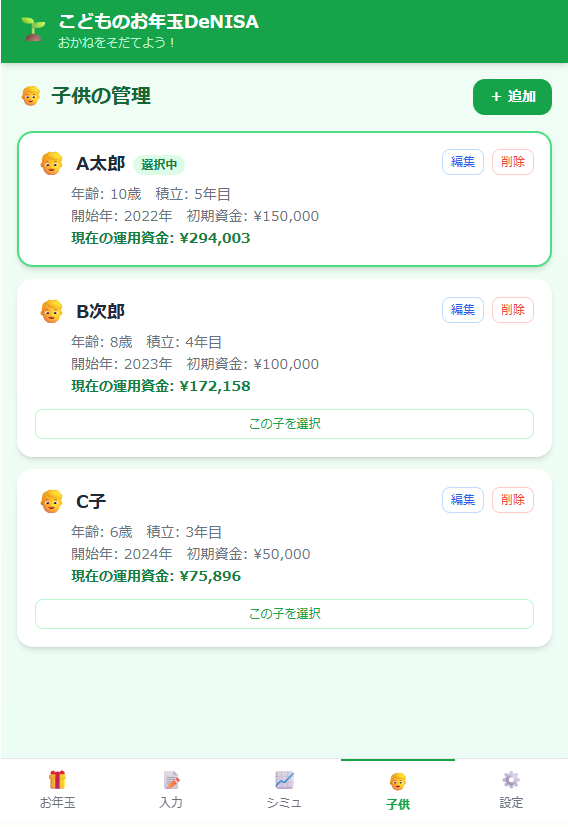The width and height of the screenshot is (568, 827).
Task: Click the 選択中 badge next to A太郎
Action: (159, 165)
